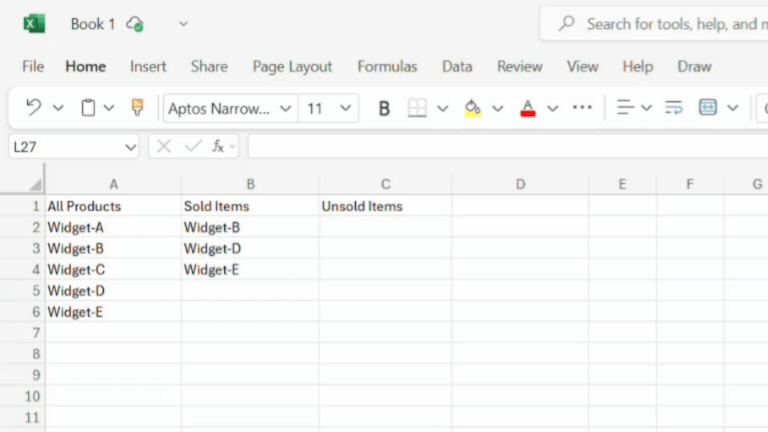The image size is (768, 432).
Task: Open the File menu
Action: pos(33,66)
